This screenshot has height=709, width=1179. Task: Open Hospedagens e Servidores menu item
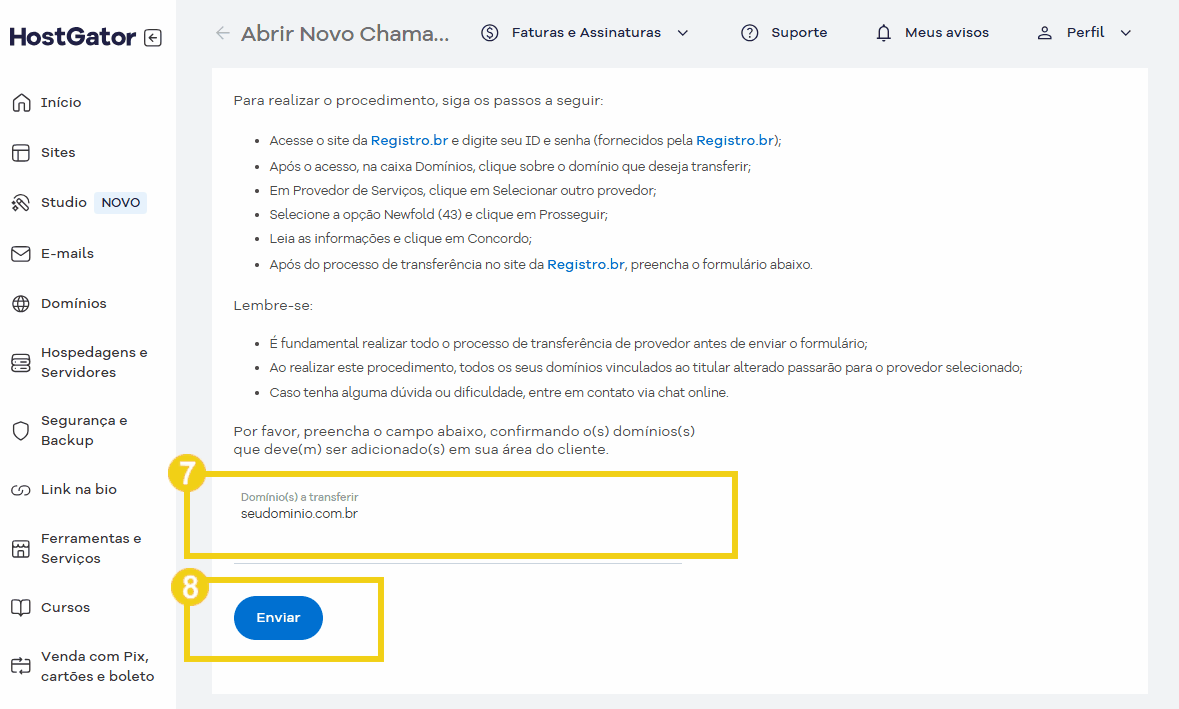pyautogui.click(x=94, y=362)
